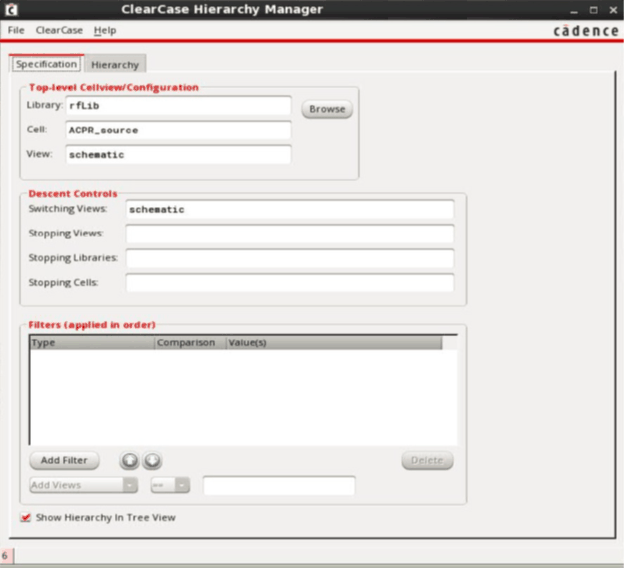Focus the Library field containing rfLib
The height and width of the screenshot is (568, 624).
pos(178,106)
